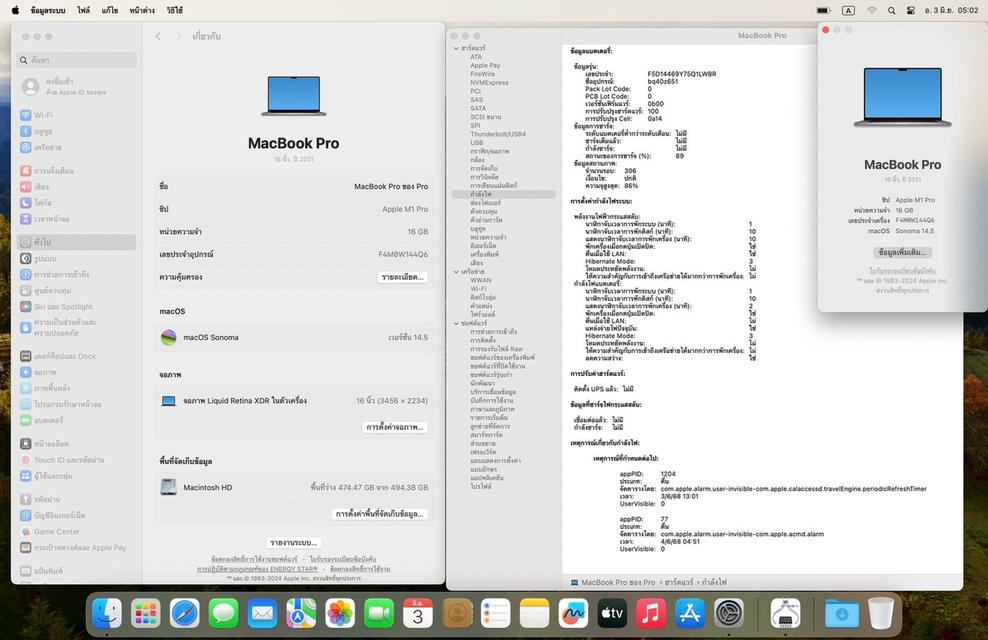Open แก้ไข menu in menu bar
The width and height of the screenshot is (988, 640).
tap(110, 11)
